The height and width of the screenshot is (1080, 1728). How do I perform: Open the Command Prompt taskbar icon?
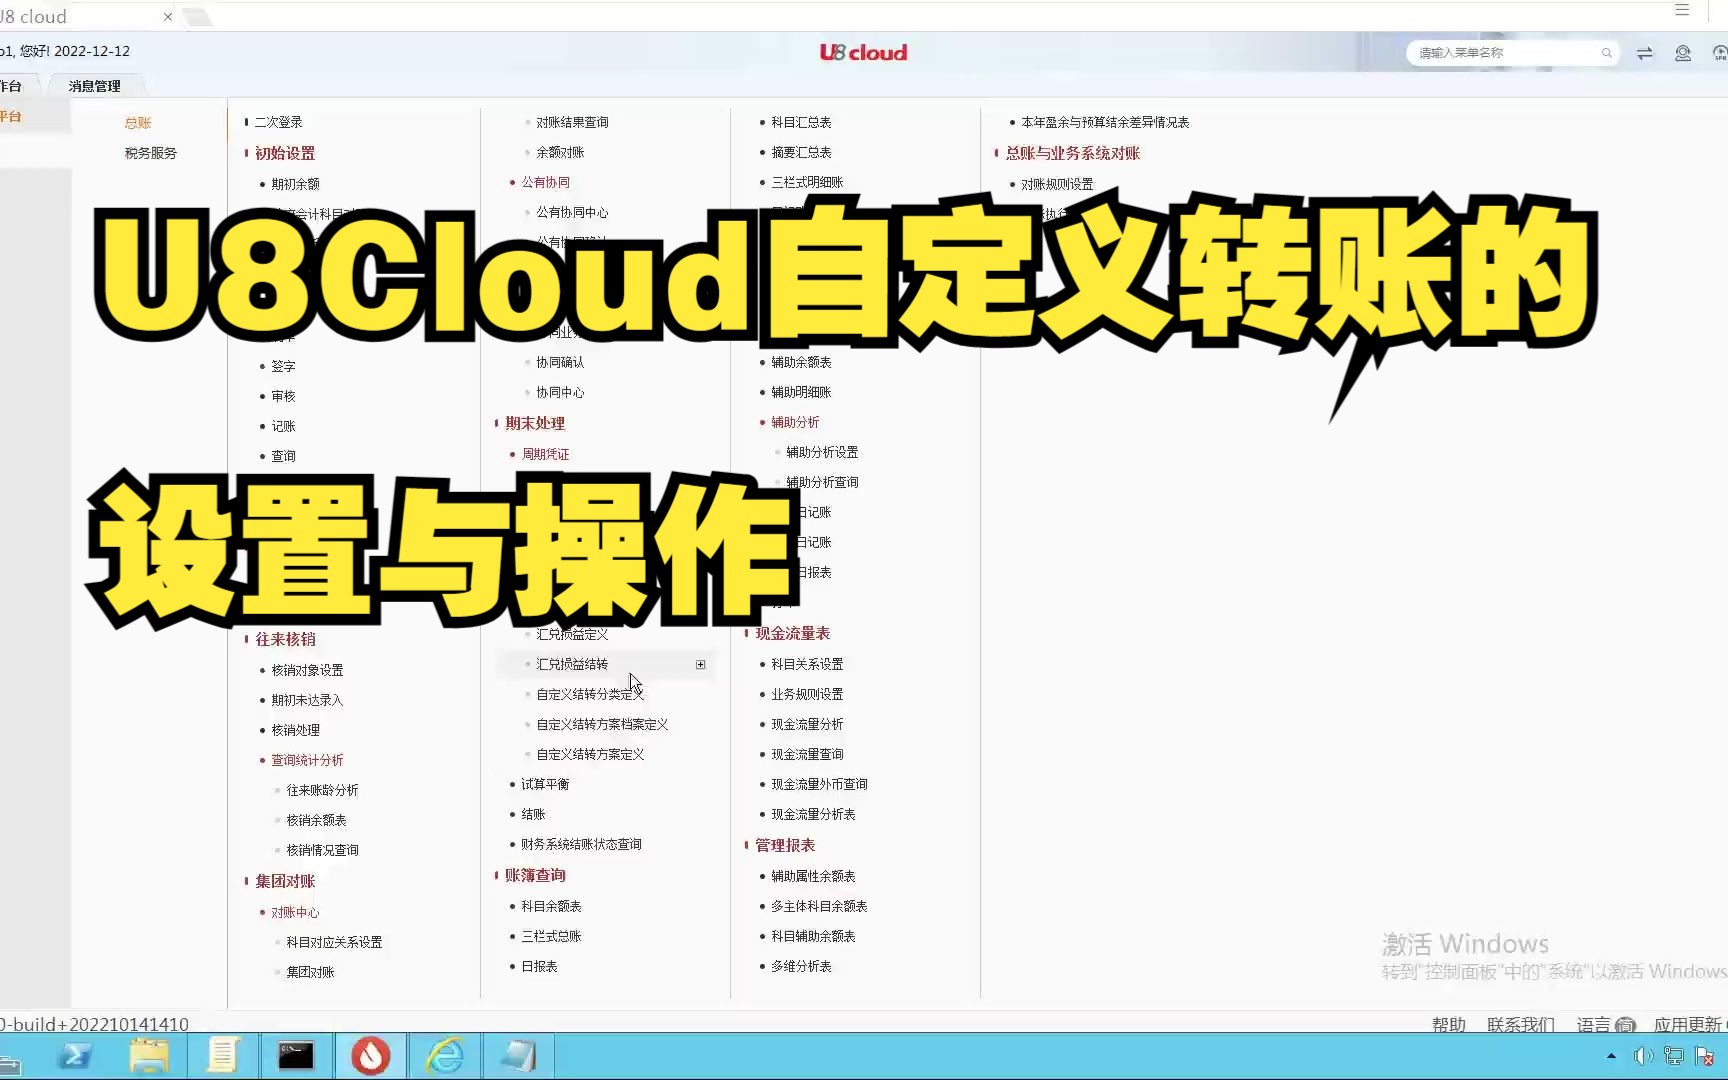point(296,1056)
